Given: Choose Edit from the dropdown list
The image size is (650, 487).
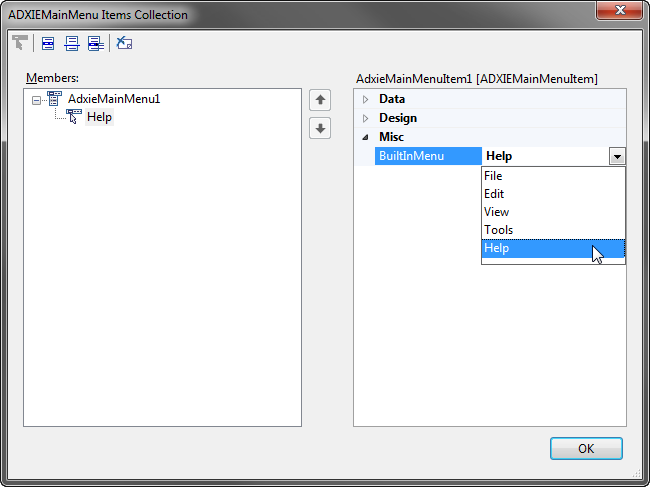Looking at the screenshot, I should point(553,194).
